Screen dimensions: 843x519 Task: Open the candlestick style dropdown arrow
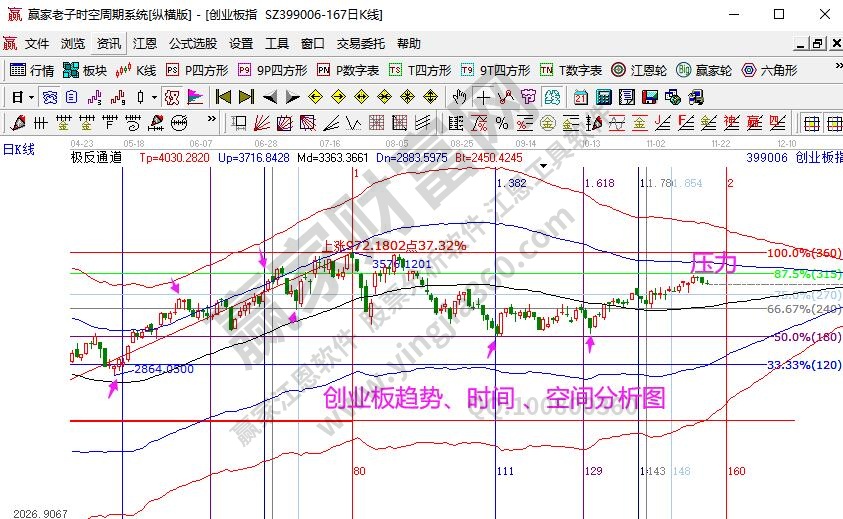(153, 97)
